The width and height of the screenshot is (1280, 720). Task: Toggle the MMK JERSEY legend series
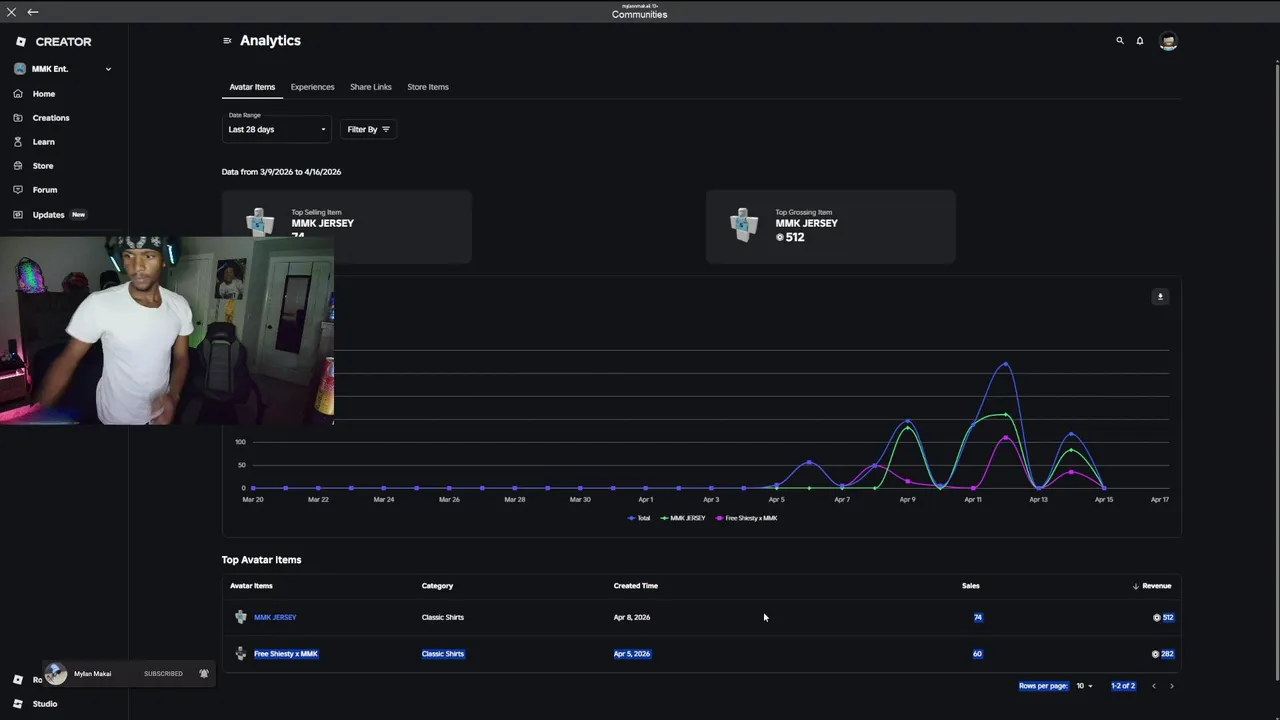(683, 518)
